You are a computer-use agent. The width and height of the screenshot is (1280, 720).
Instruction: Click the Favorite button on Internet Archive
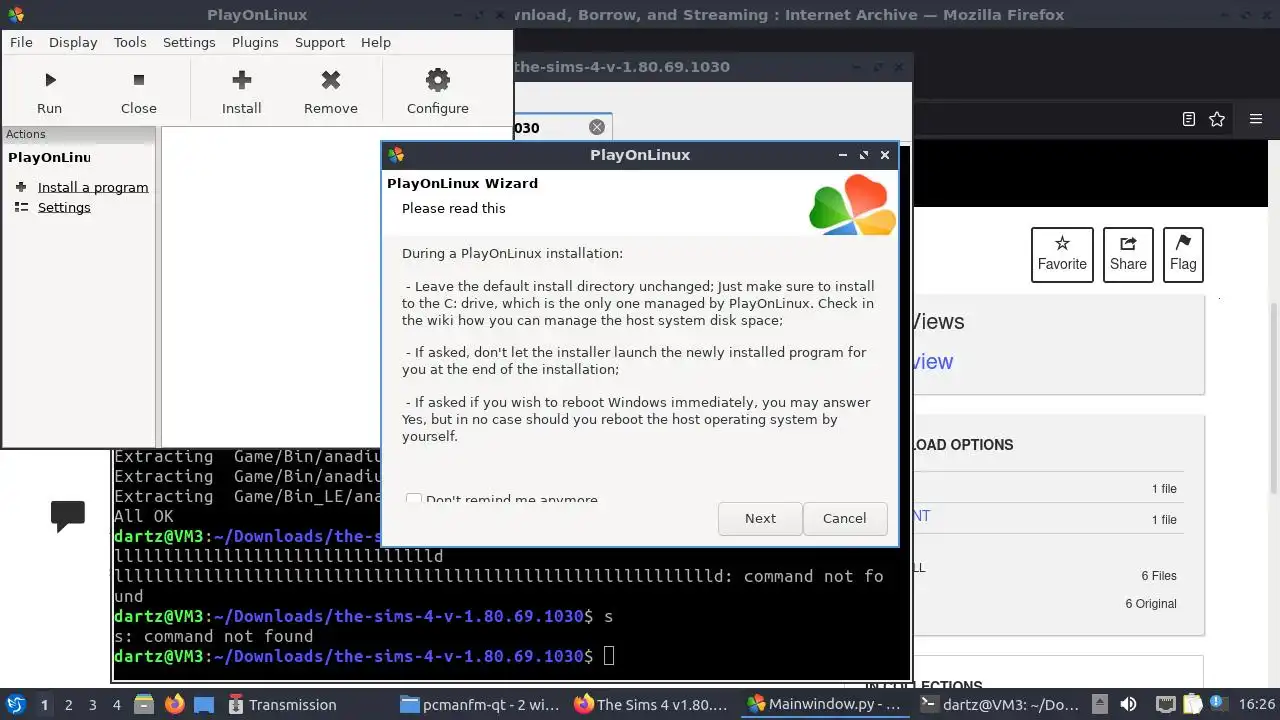click(x=1062, y=254)
